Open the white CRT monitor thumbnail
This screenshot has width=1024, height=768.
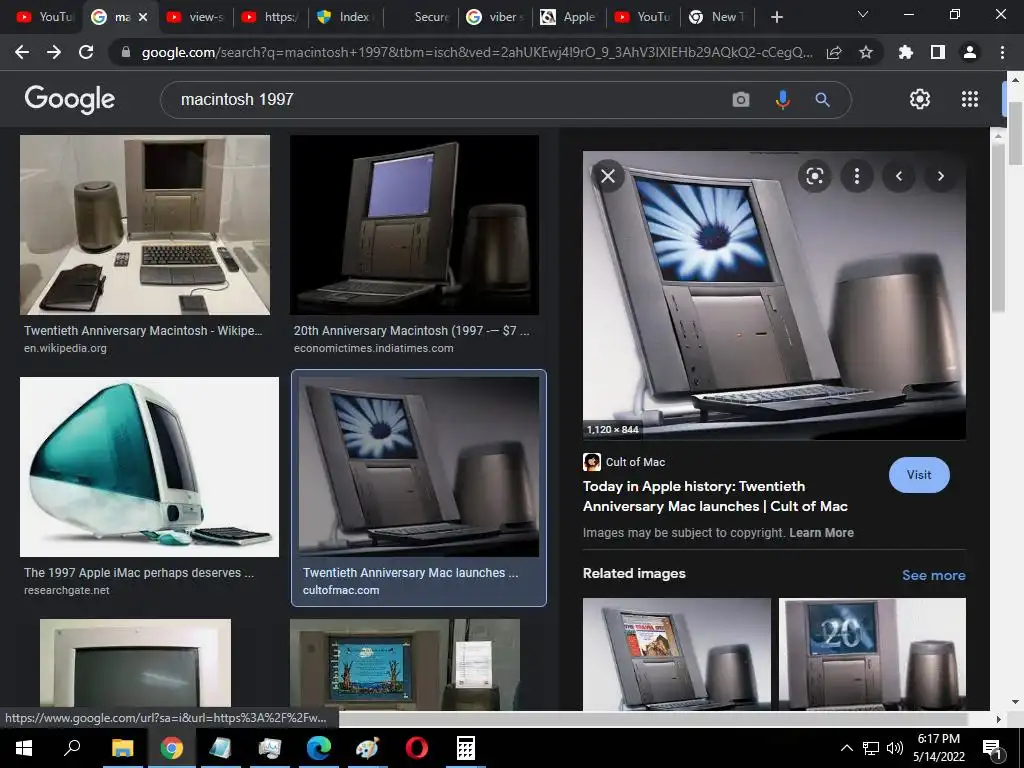(x=135, y=664)
